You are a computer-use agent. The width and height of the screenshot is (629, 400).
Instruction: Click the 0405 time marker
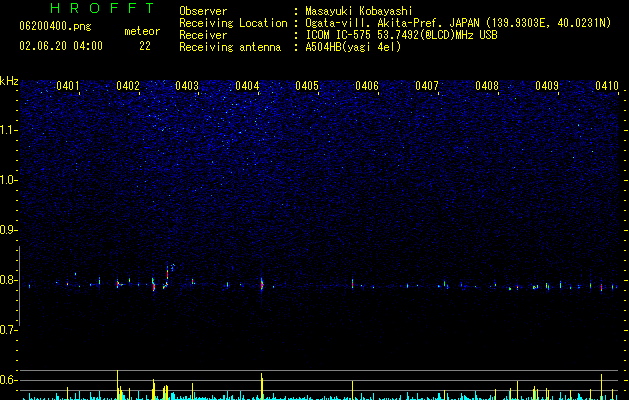307,86
